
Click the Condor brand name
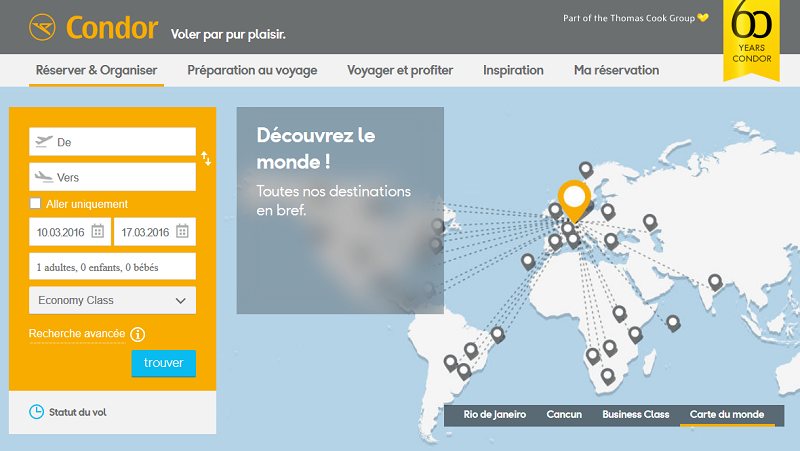pyautogui.click(x=112, y=28)
